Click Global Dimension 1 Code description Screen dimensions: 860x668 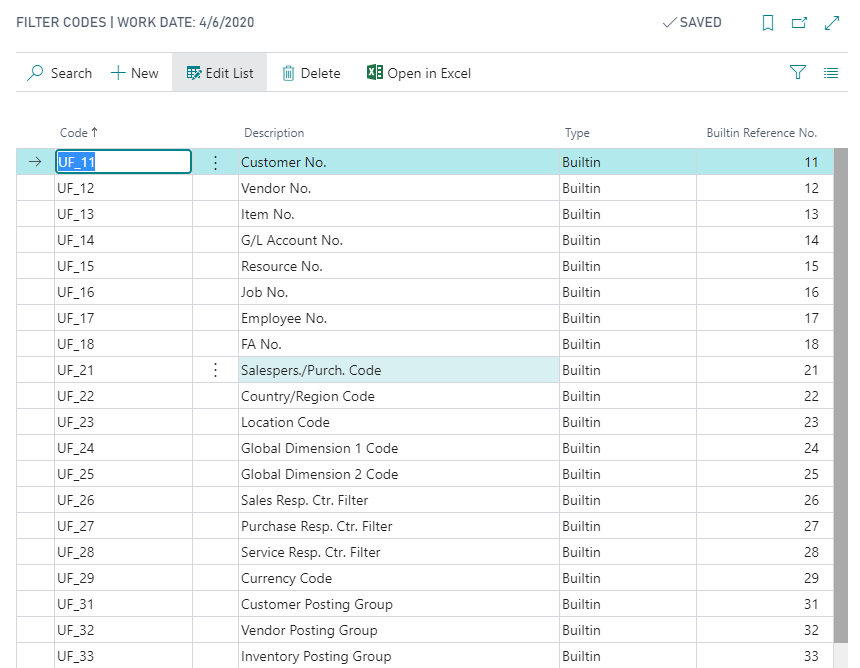[x=399, y=448]
